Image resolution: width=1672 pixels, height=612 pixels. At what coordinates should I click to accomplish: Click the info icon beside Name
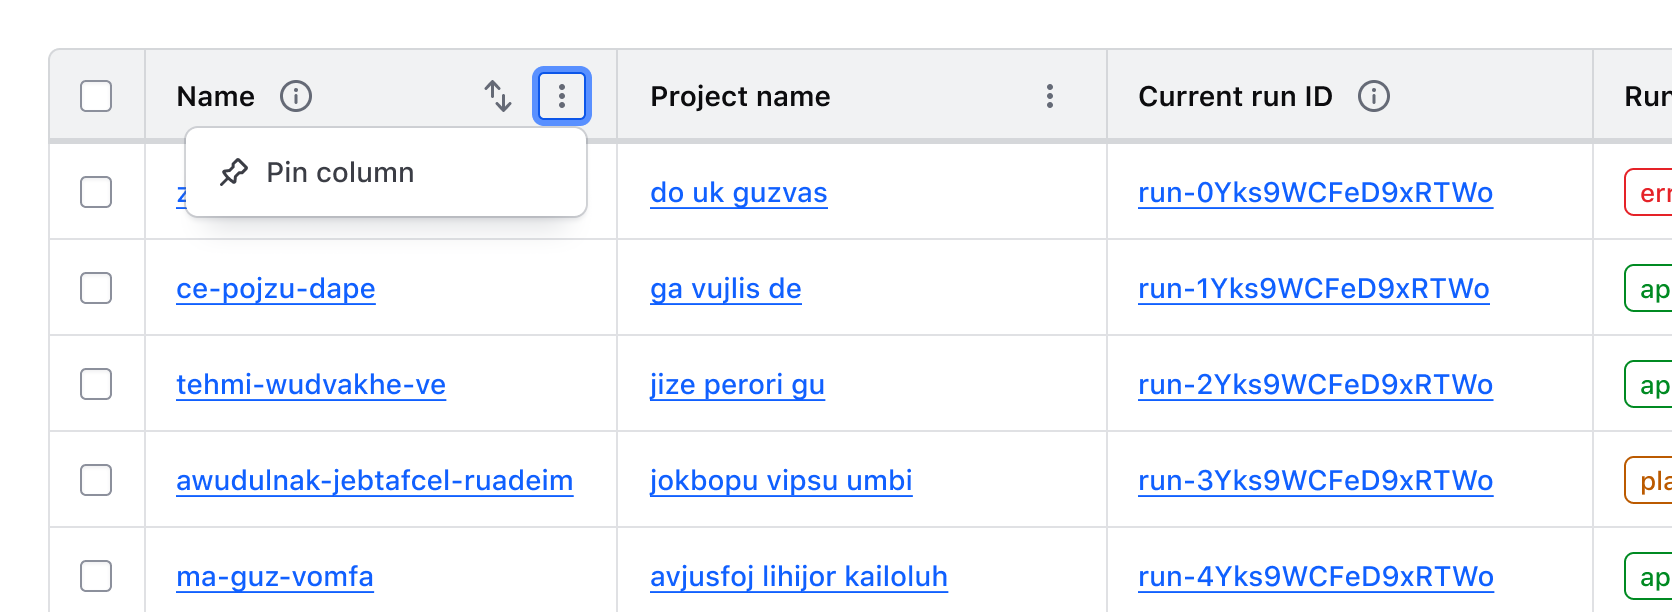click(x=296, y=96)
